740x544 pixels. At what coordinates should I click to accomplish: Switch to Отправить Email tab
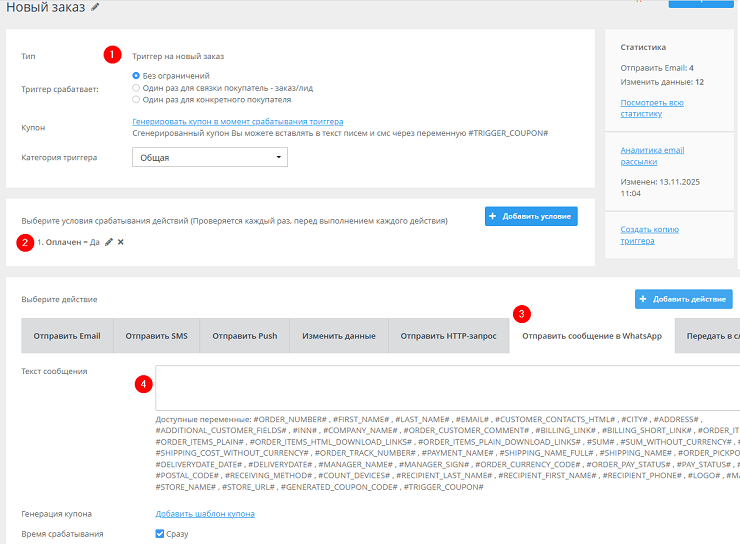[x=67, y=337]
